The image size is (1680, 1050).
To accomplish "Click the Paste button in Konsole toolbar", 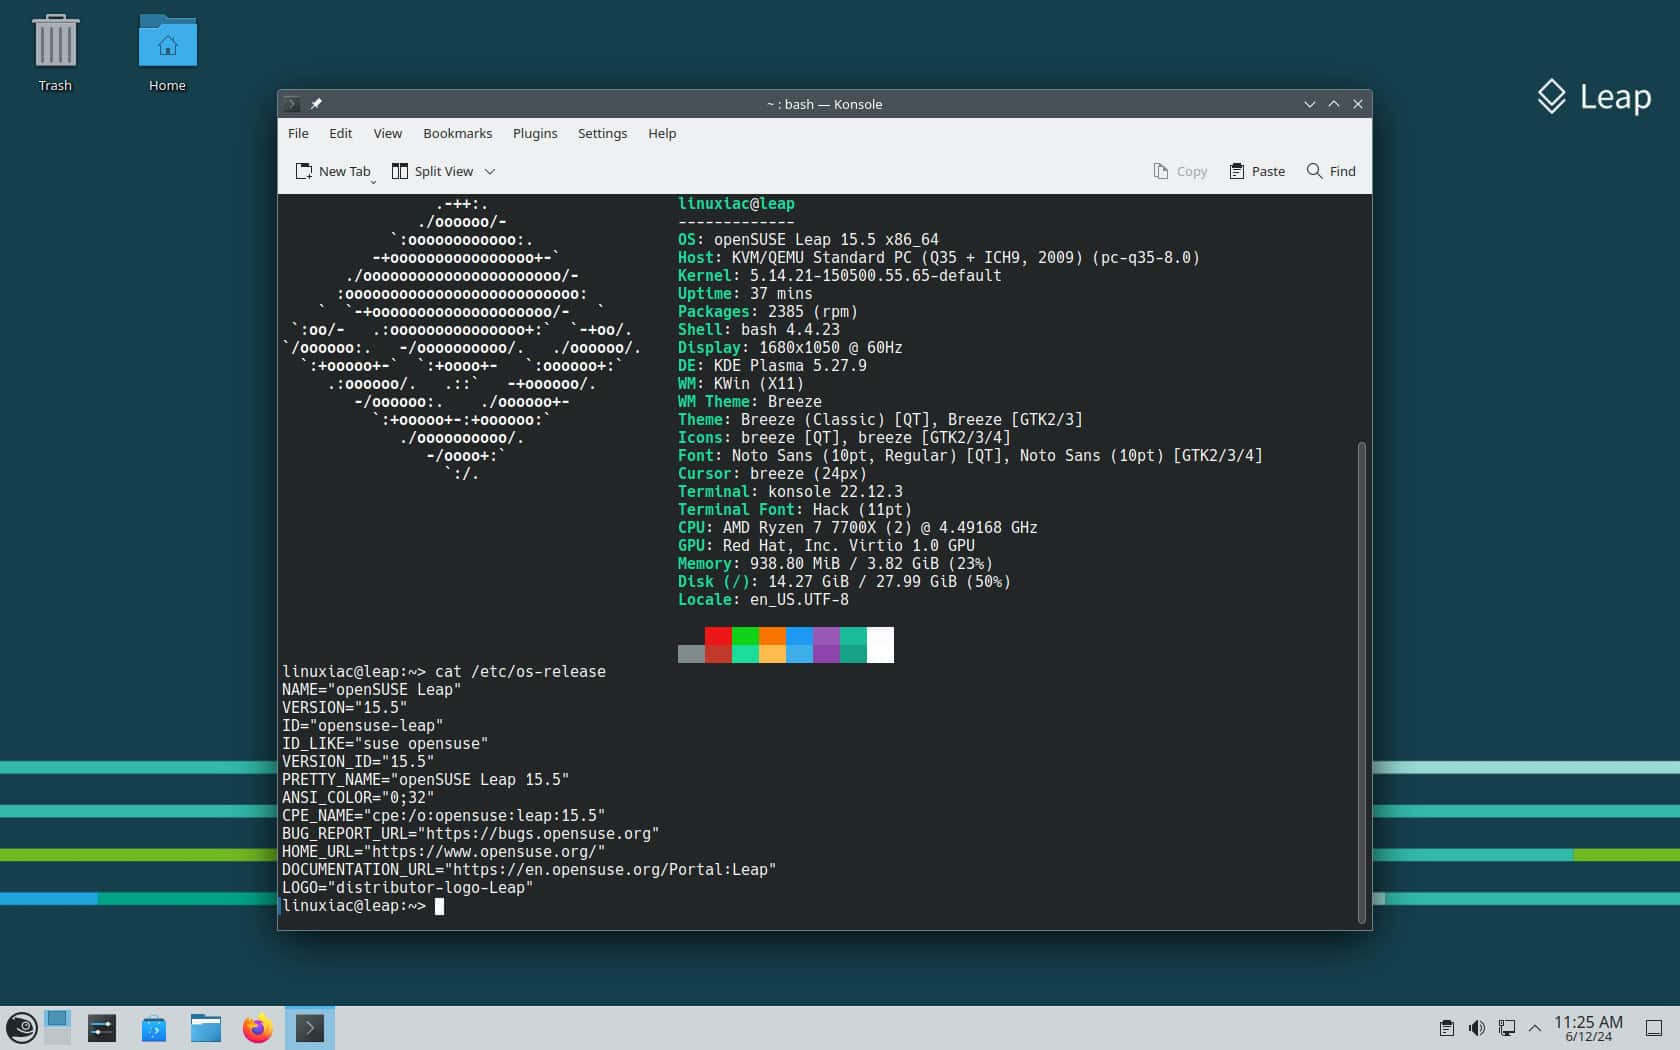I will pos(1256,171).
